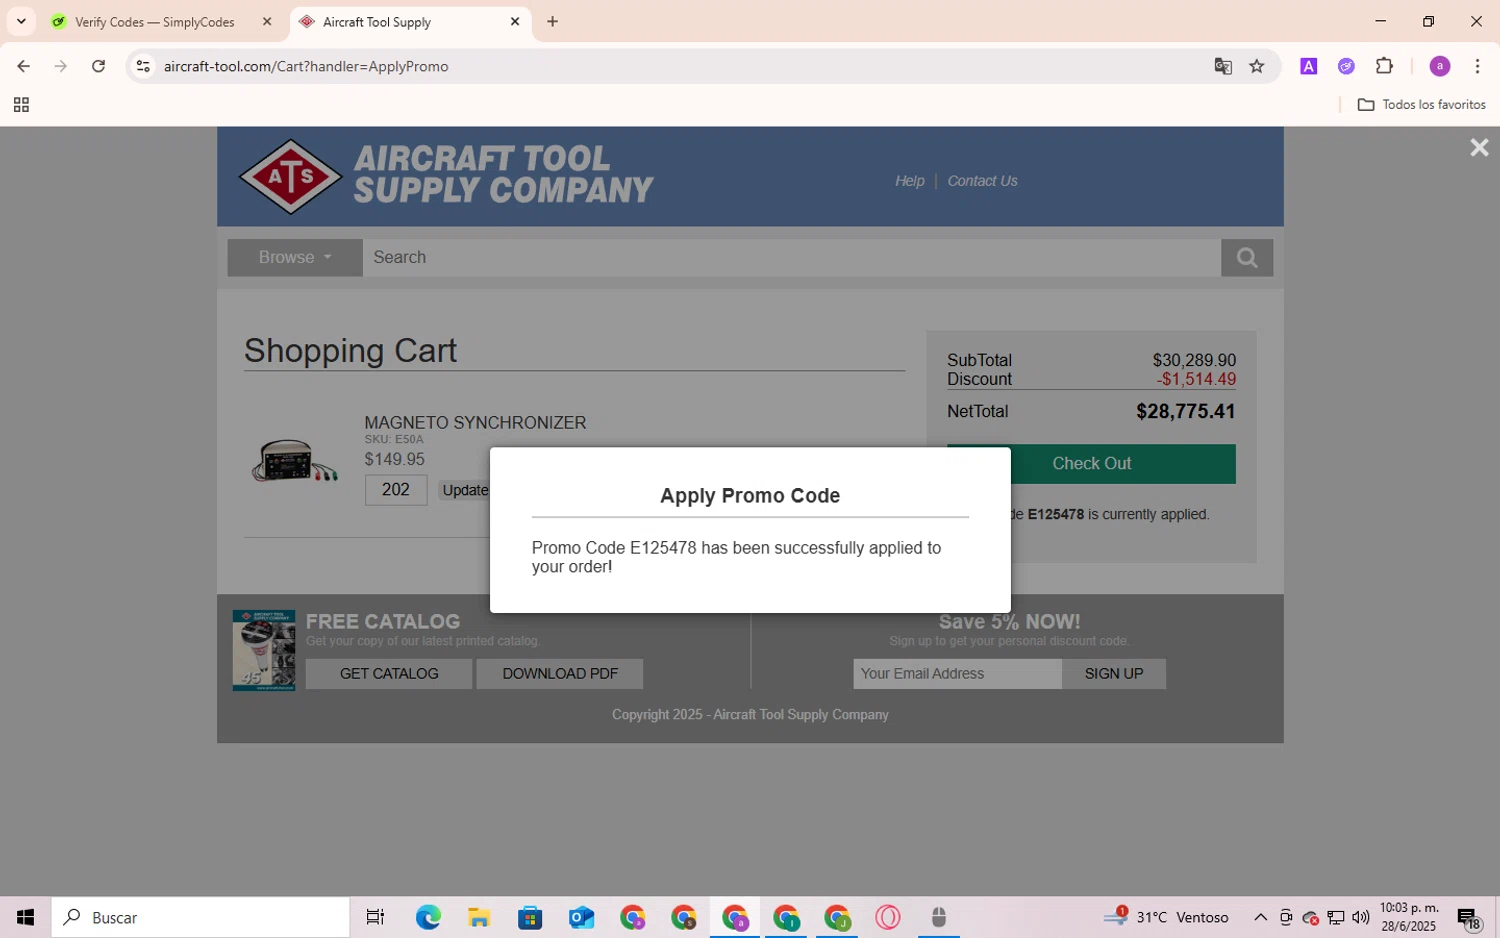Click the search magnifier button
This screenshot has width=1500, height=938.
coord(1246,258)
